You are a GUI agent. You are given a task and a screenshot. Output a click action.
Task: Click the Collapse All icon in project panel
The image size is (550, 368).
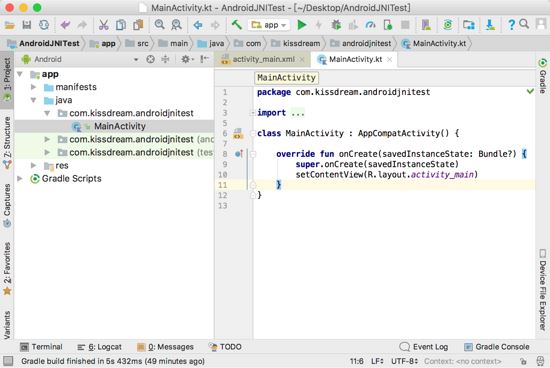coord(165,59)
